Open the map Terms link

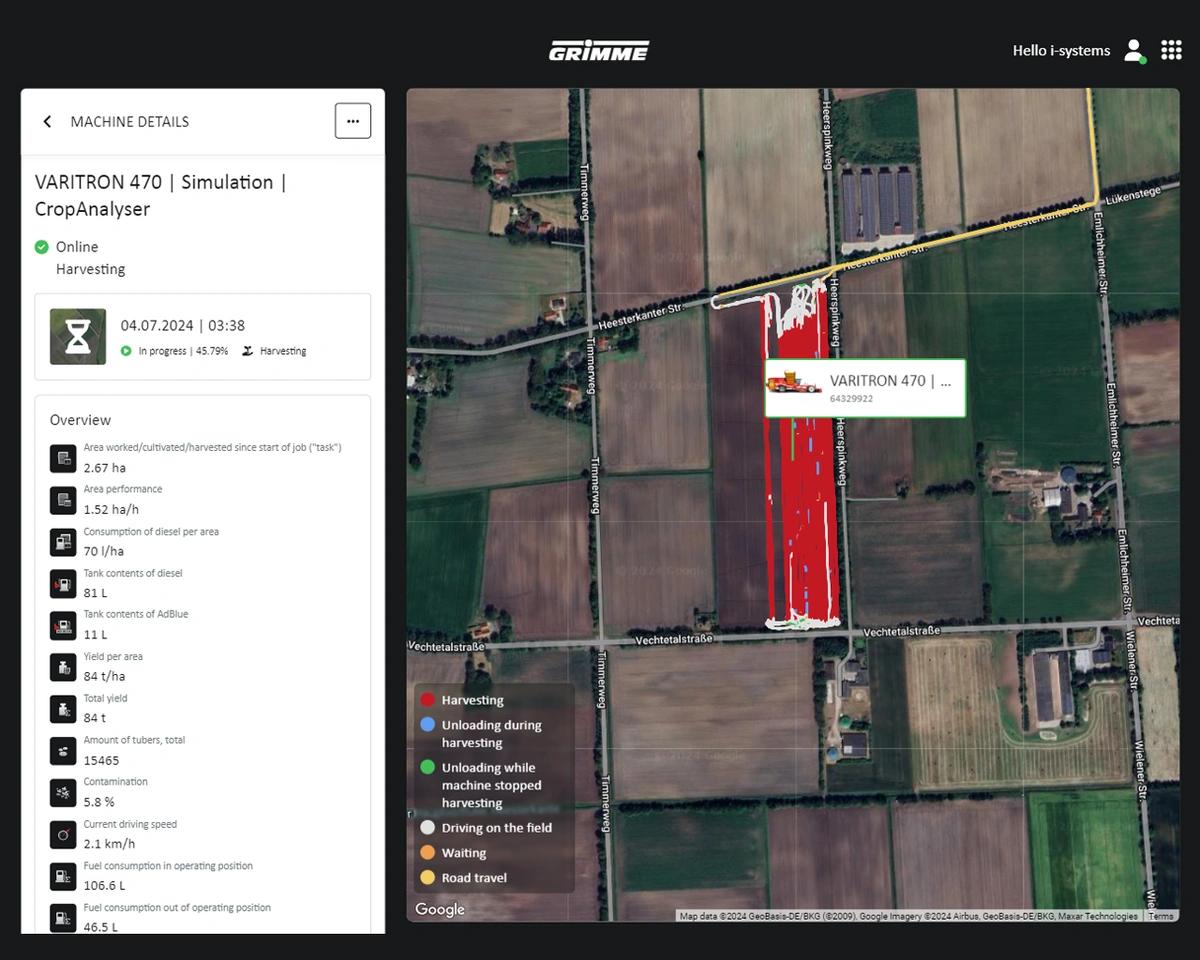pyautogui.click(x=1160, y=916)
